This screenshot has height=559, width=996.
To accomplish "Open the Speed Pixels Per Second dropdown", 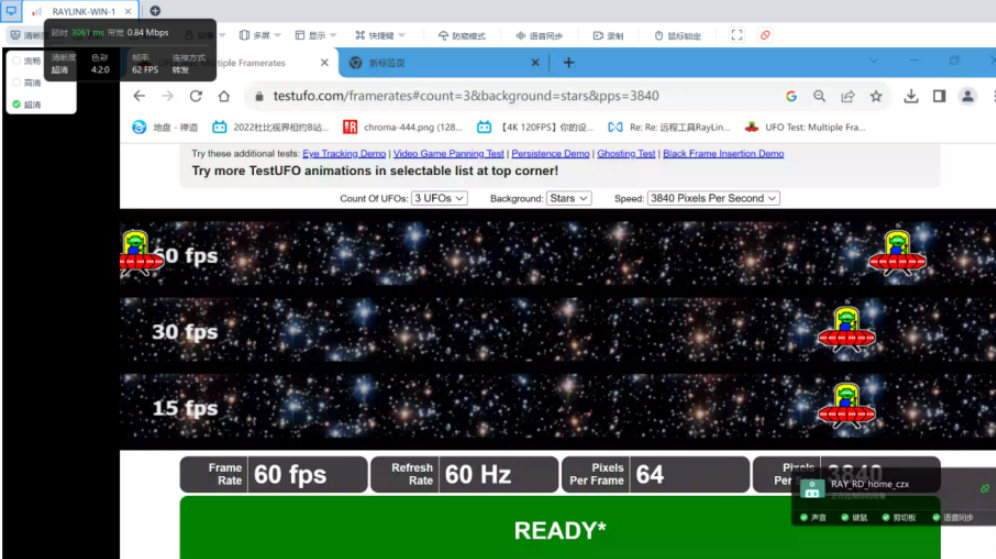I will pyautogui.click(x=713, y=198).
